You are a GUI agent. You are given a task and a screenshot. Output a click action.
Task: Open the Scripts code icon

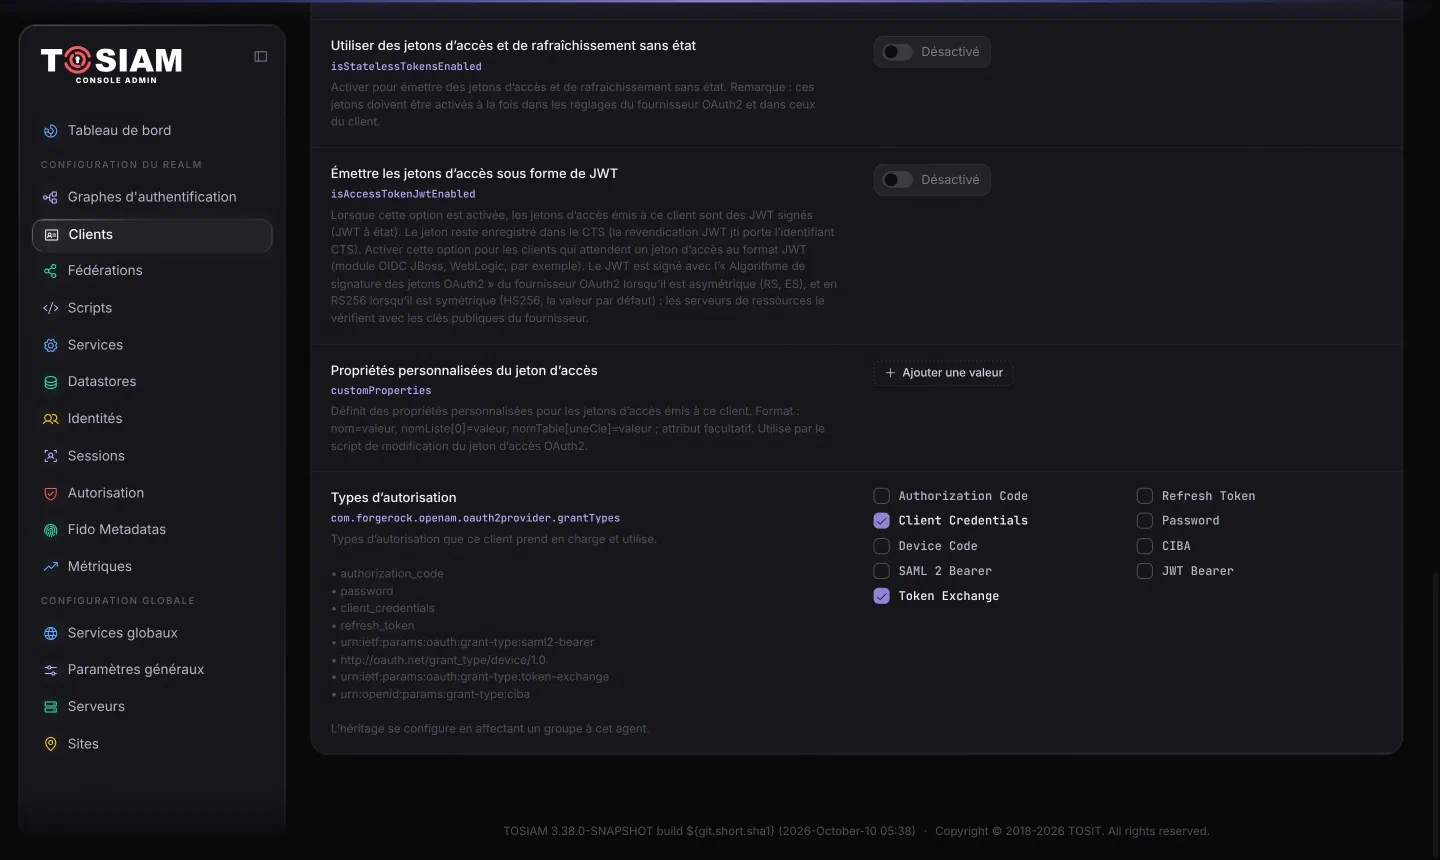[51, 308]
